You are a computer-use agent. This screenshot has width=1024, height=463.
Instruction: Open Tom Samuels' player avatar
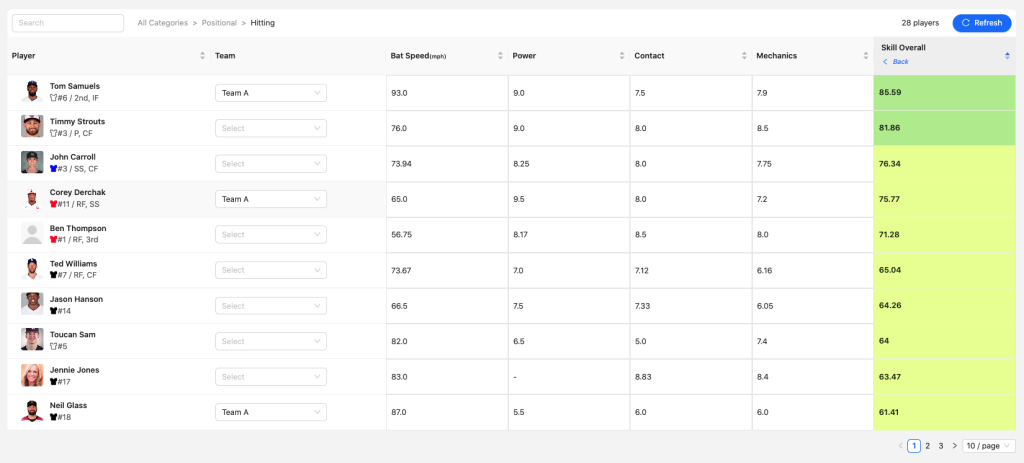click(x=32, y=91)
